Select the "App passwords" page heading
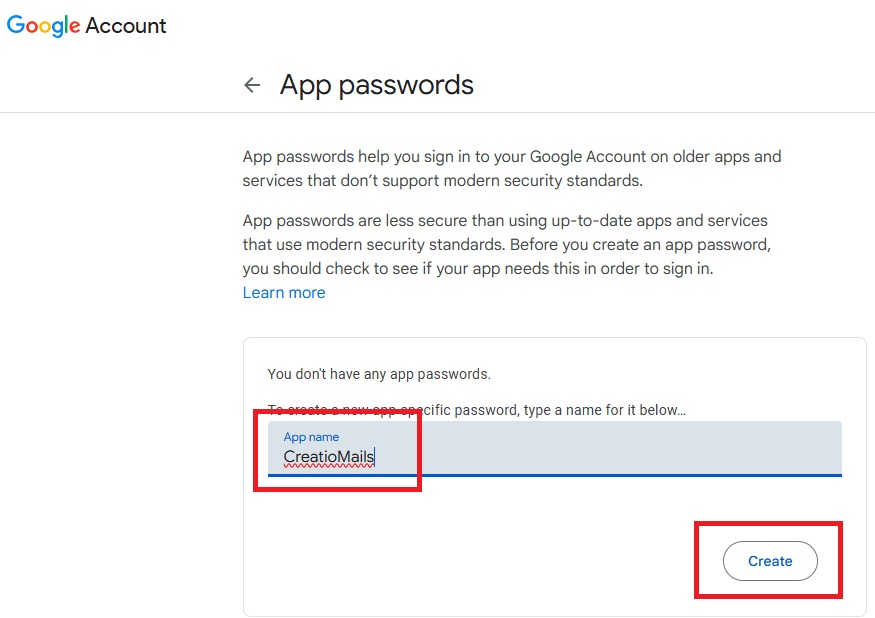875x618 pixels. point(376,85)
